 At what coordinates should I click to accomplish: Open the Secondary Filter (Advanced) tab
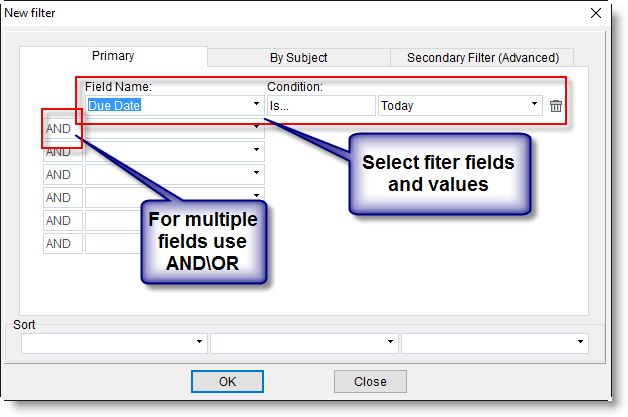[489, 58]
